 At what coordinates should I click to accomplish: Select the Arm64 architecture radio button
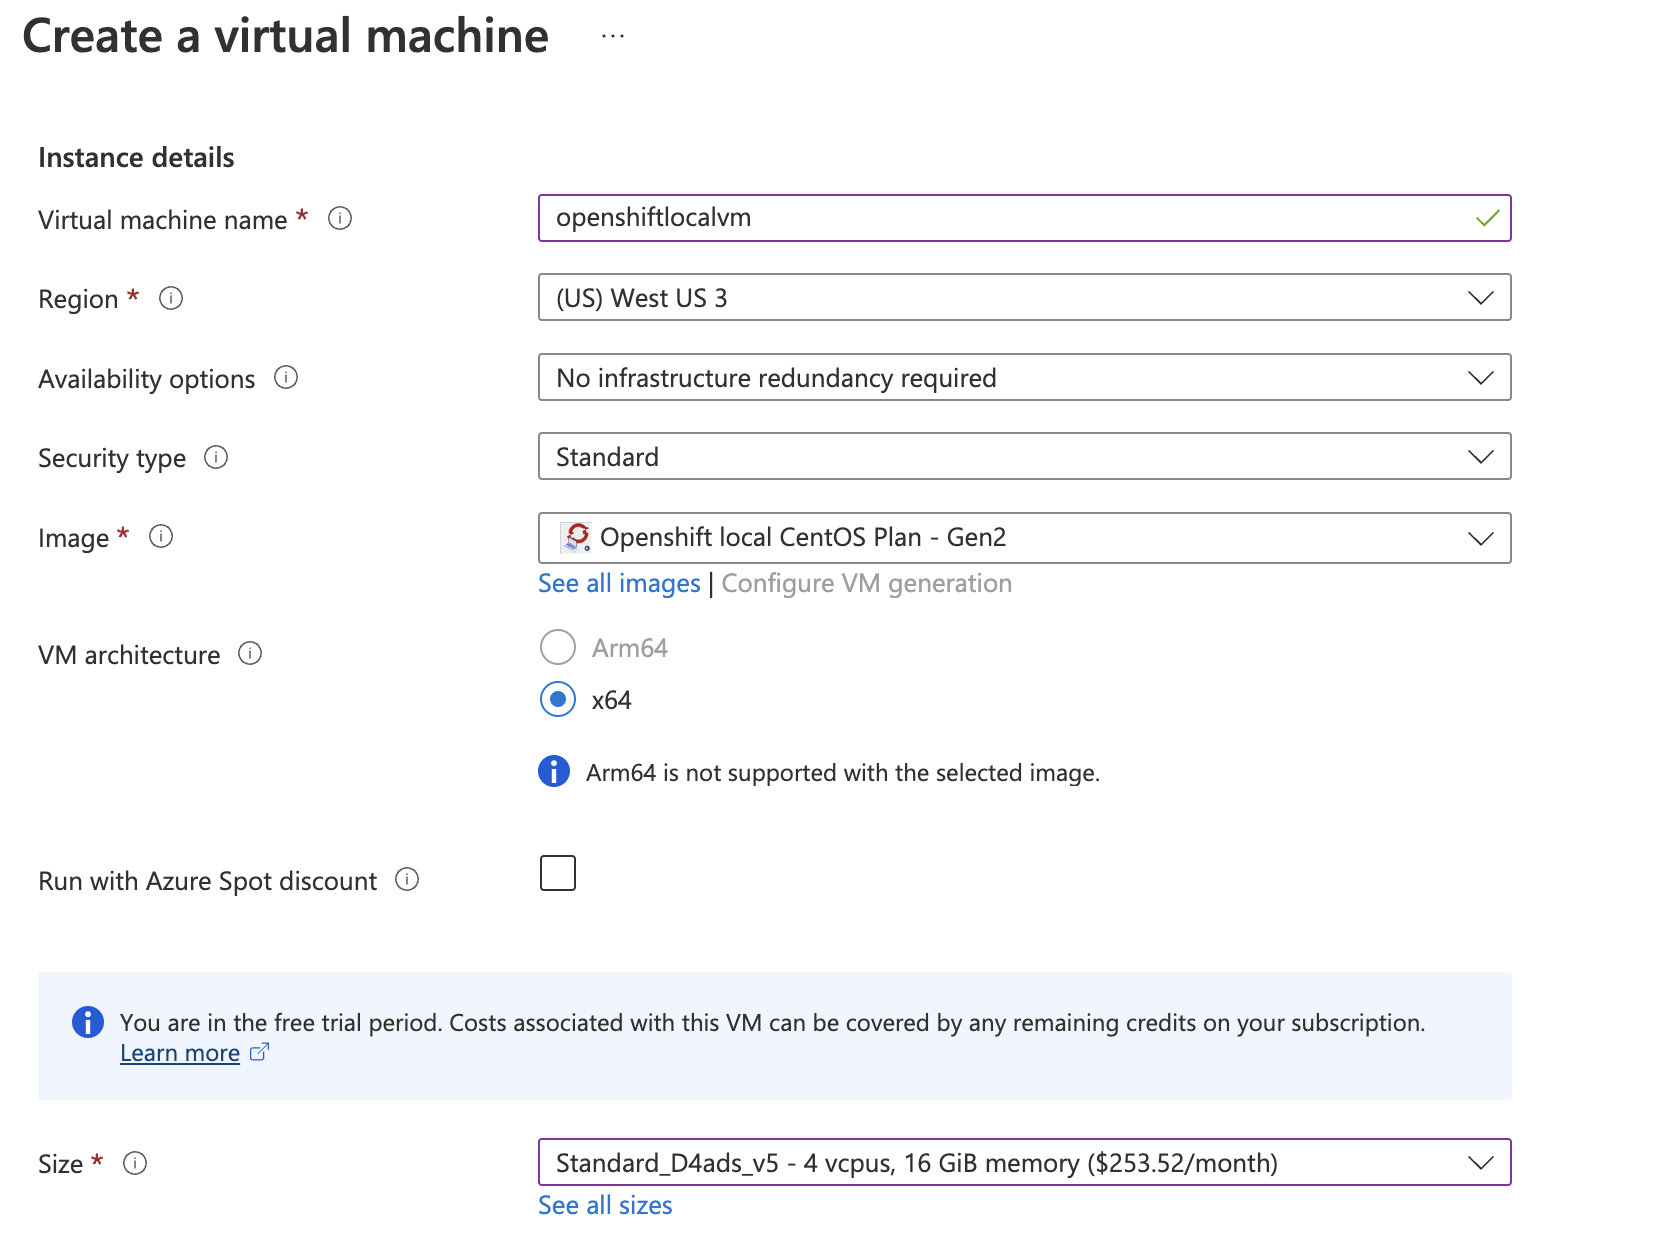pyautogui.click(x=558, y=647)
